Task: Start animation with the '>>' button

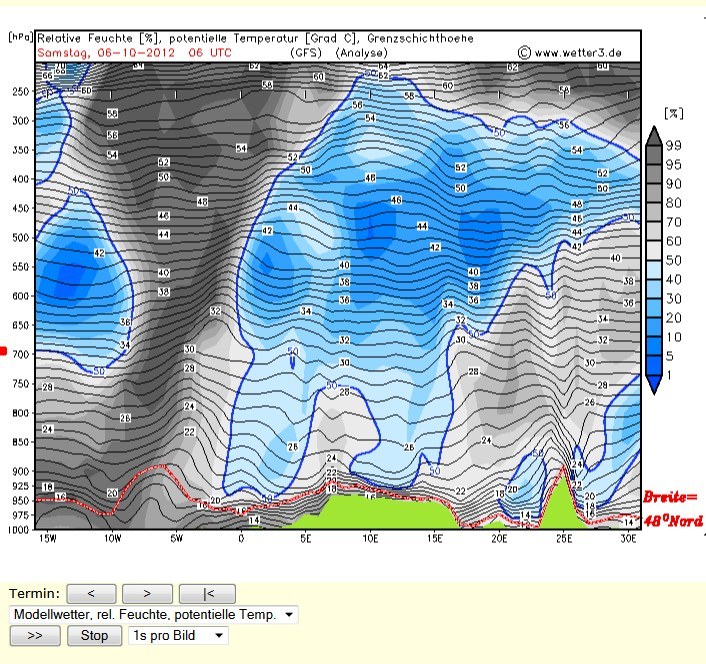Action: 34,635
